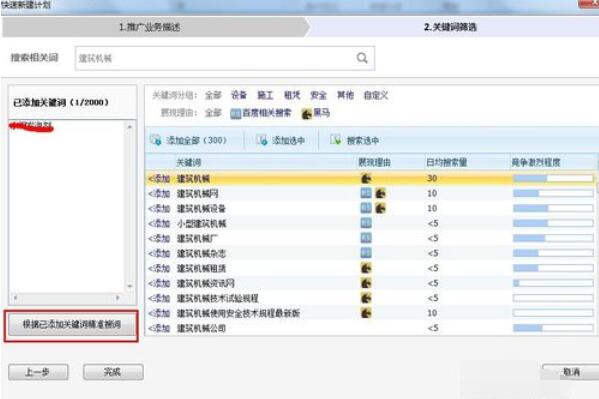Click the competition bar in 建筑机械资讯网 row
Screen dimensions: 599x399
[x=553, y=283]
